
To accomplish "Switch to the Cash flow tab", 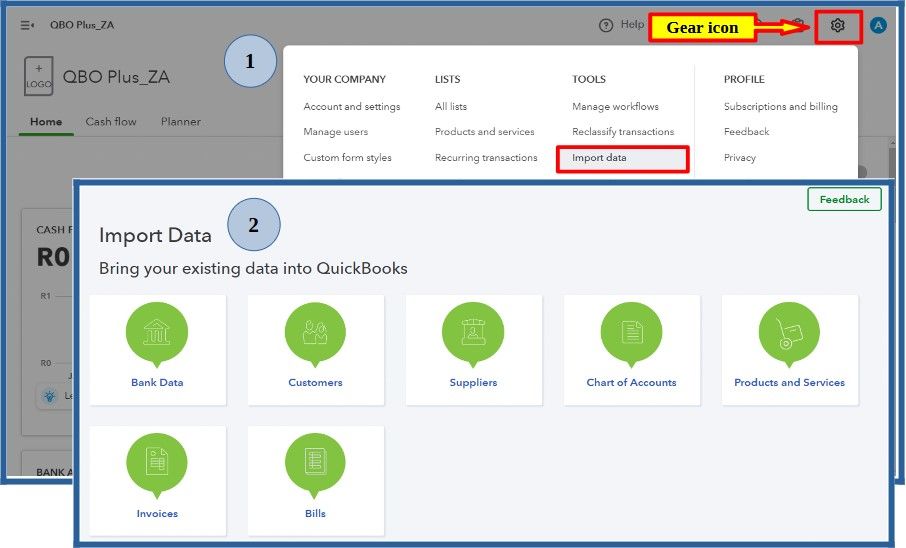I will click(111, 122).
